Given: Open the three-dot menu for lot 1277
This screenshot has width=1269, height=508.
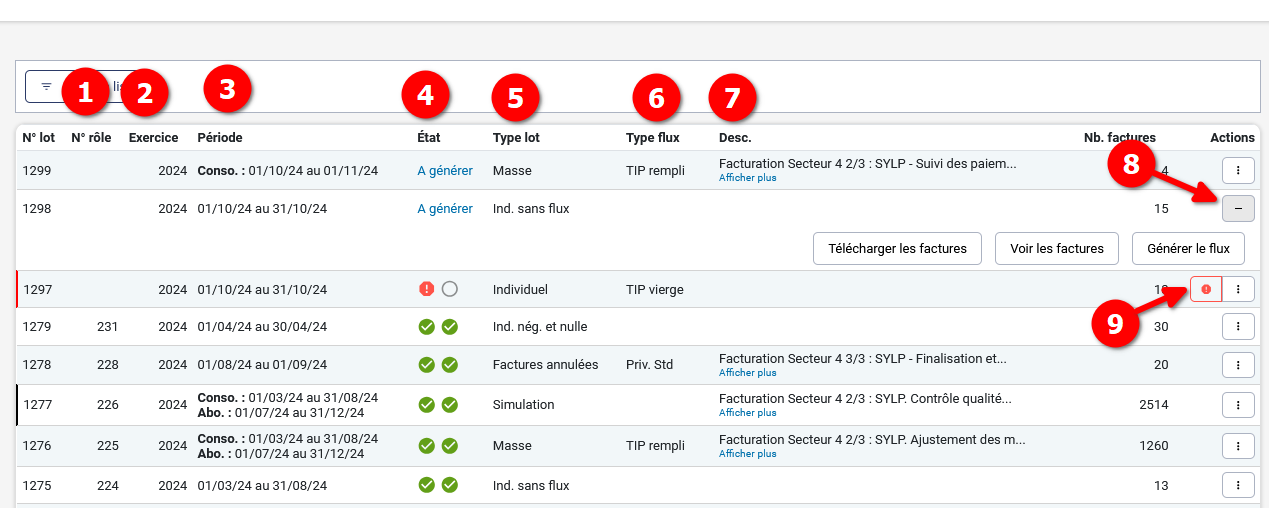Looking at the screenshot, I should click(x=1238, y=405).
